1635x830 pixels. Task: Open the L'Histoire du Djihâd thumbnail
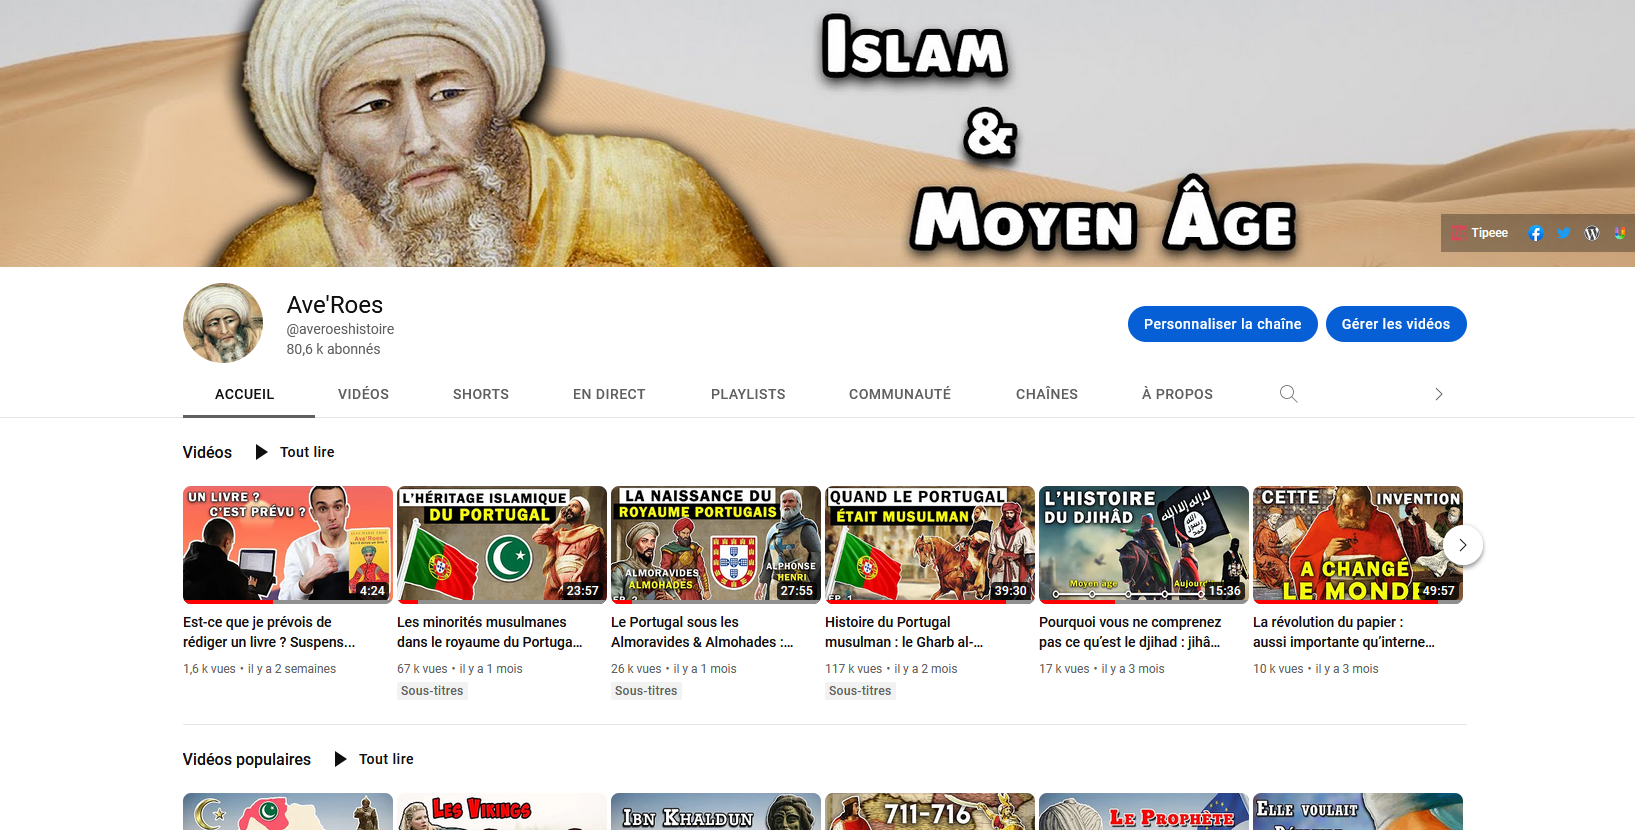pos(1143,544)
